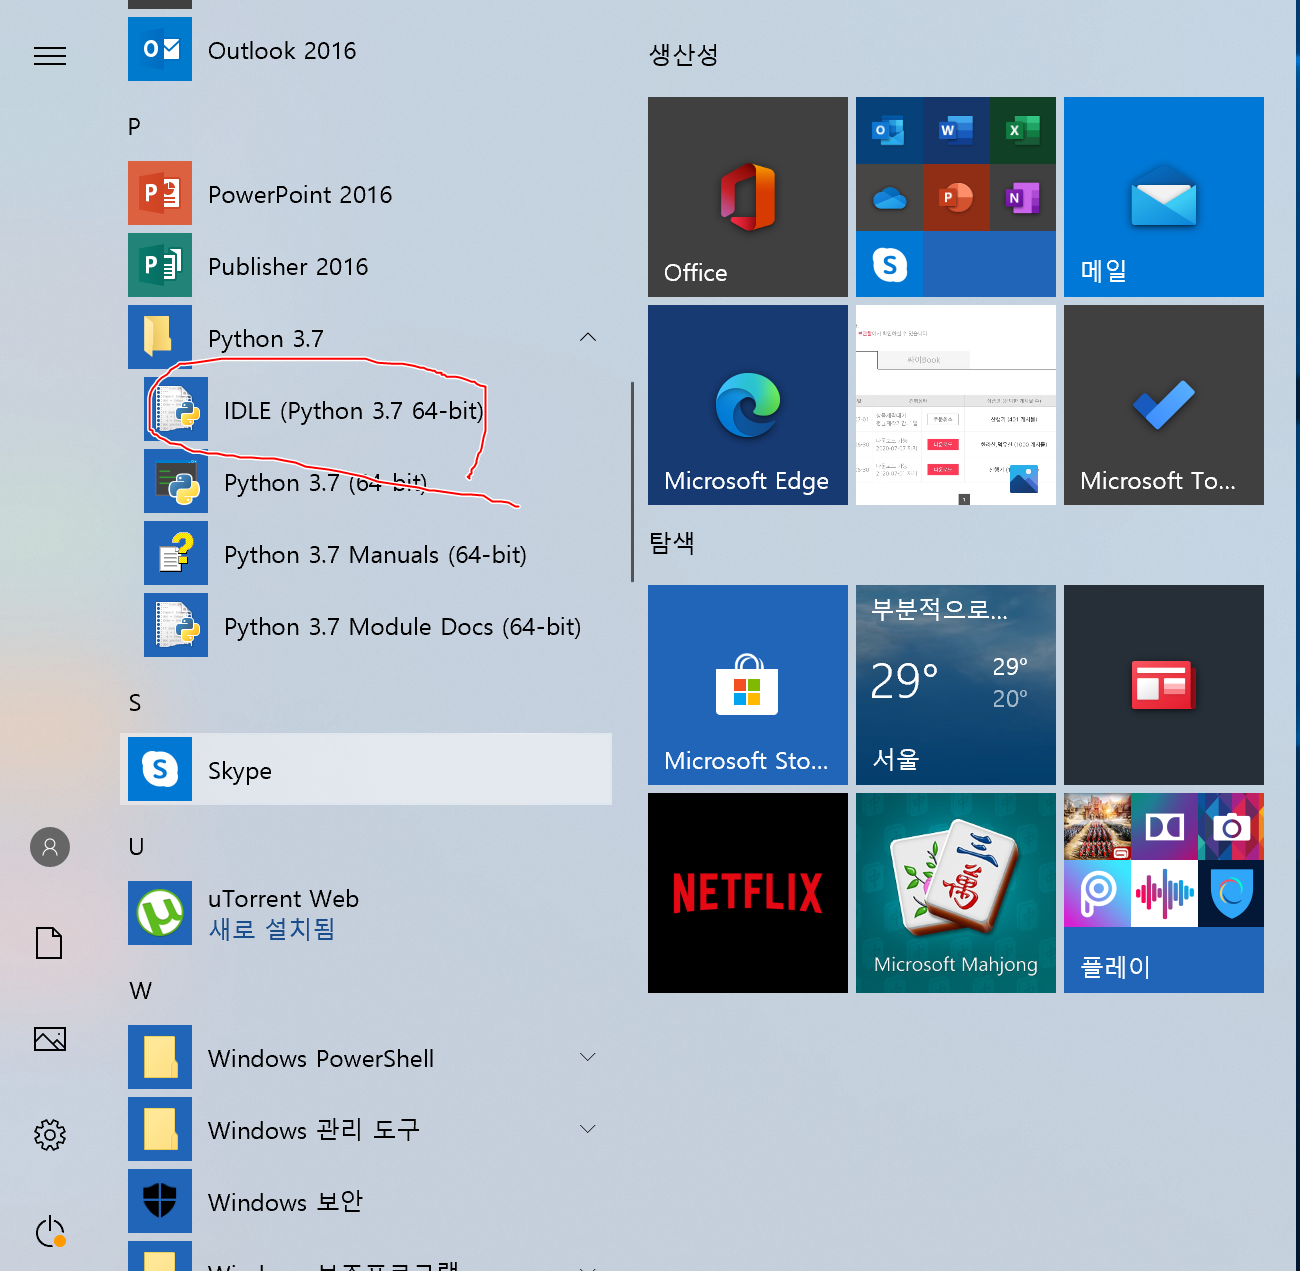Open uTorrent Web

pyautogui.click(x=366, y=913)
